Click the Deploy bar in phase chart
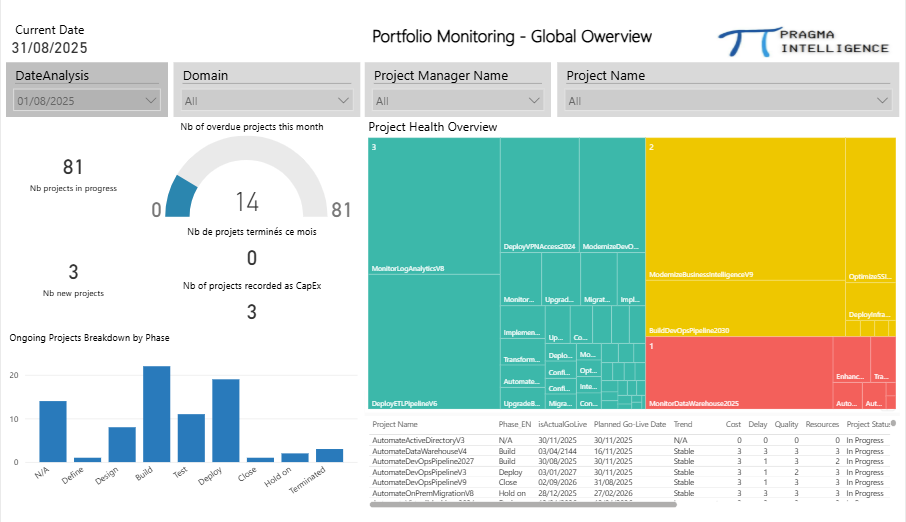Screen dimensions: 906x522 click(x=225, y=420)
